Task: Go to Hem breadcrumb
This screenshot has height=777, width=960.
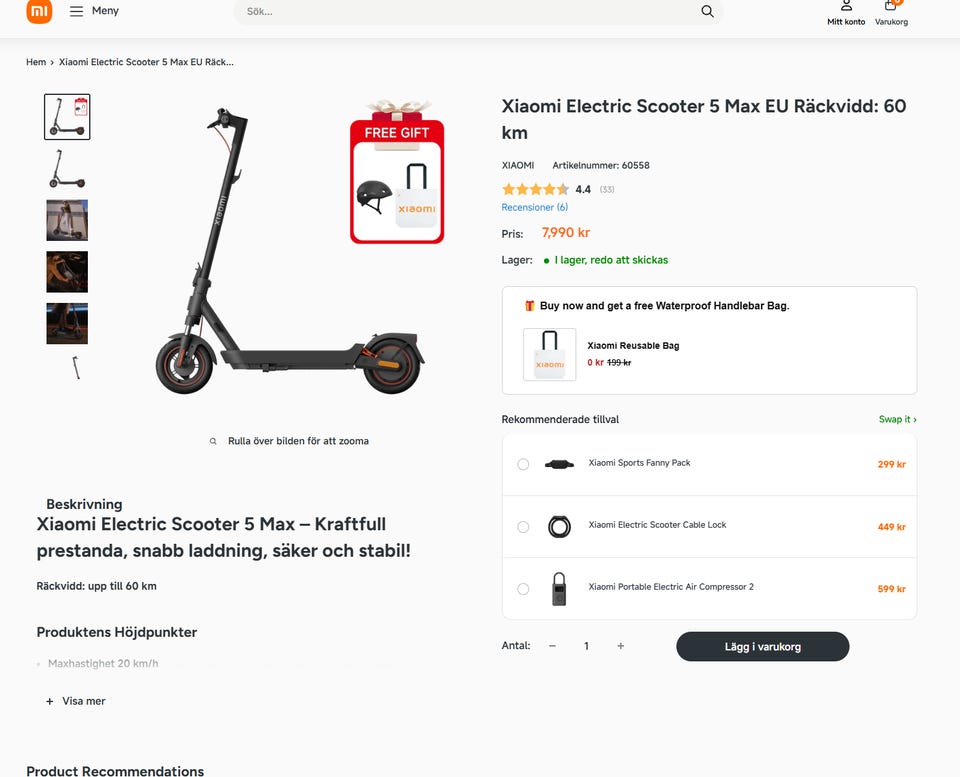Action: coord(36,62)
